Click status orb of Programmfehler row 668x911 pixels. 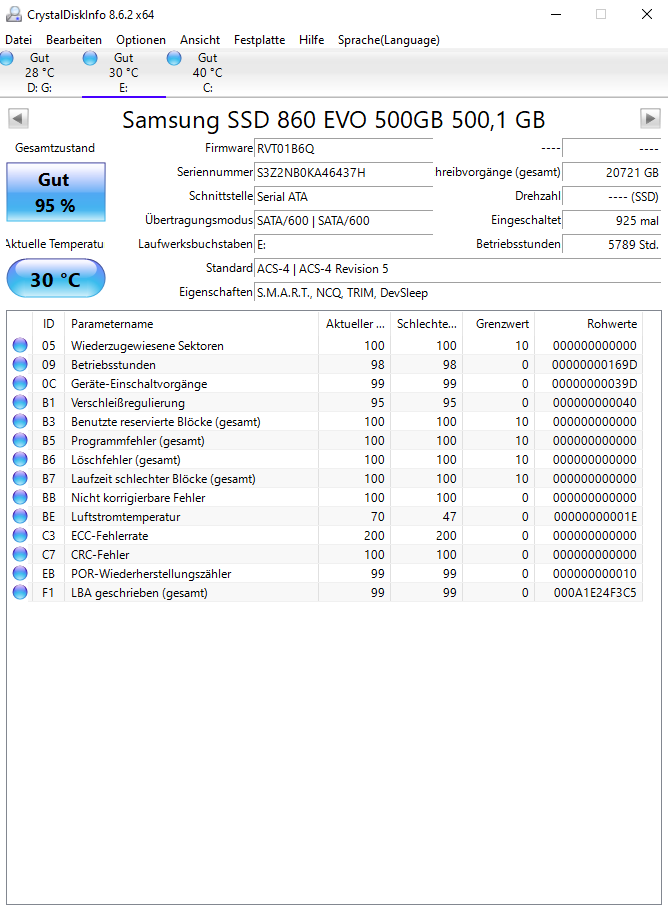(20, 440)
